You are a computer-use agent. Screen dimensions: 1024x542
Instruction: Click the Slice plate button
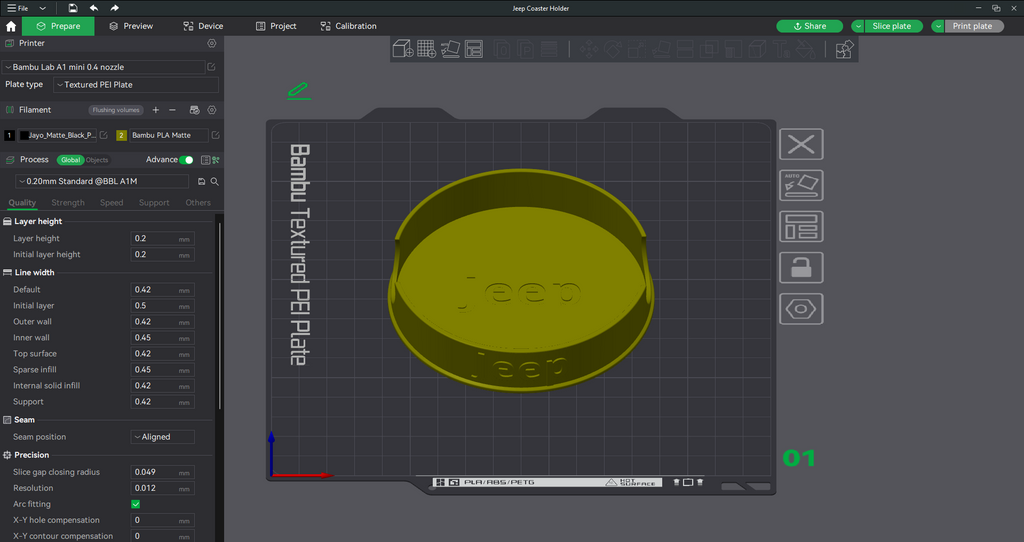point(892,26)
